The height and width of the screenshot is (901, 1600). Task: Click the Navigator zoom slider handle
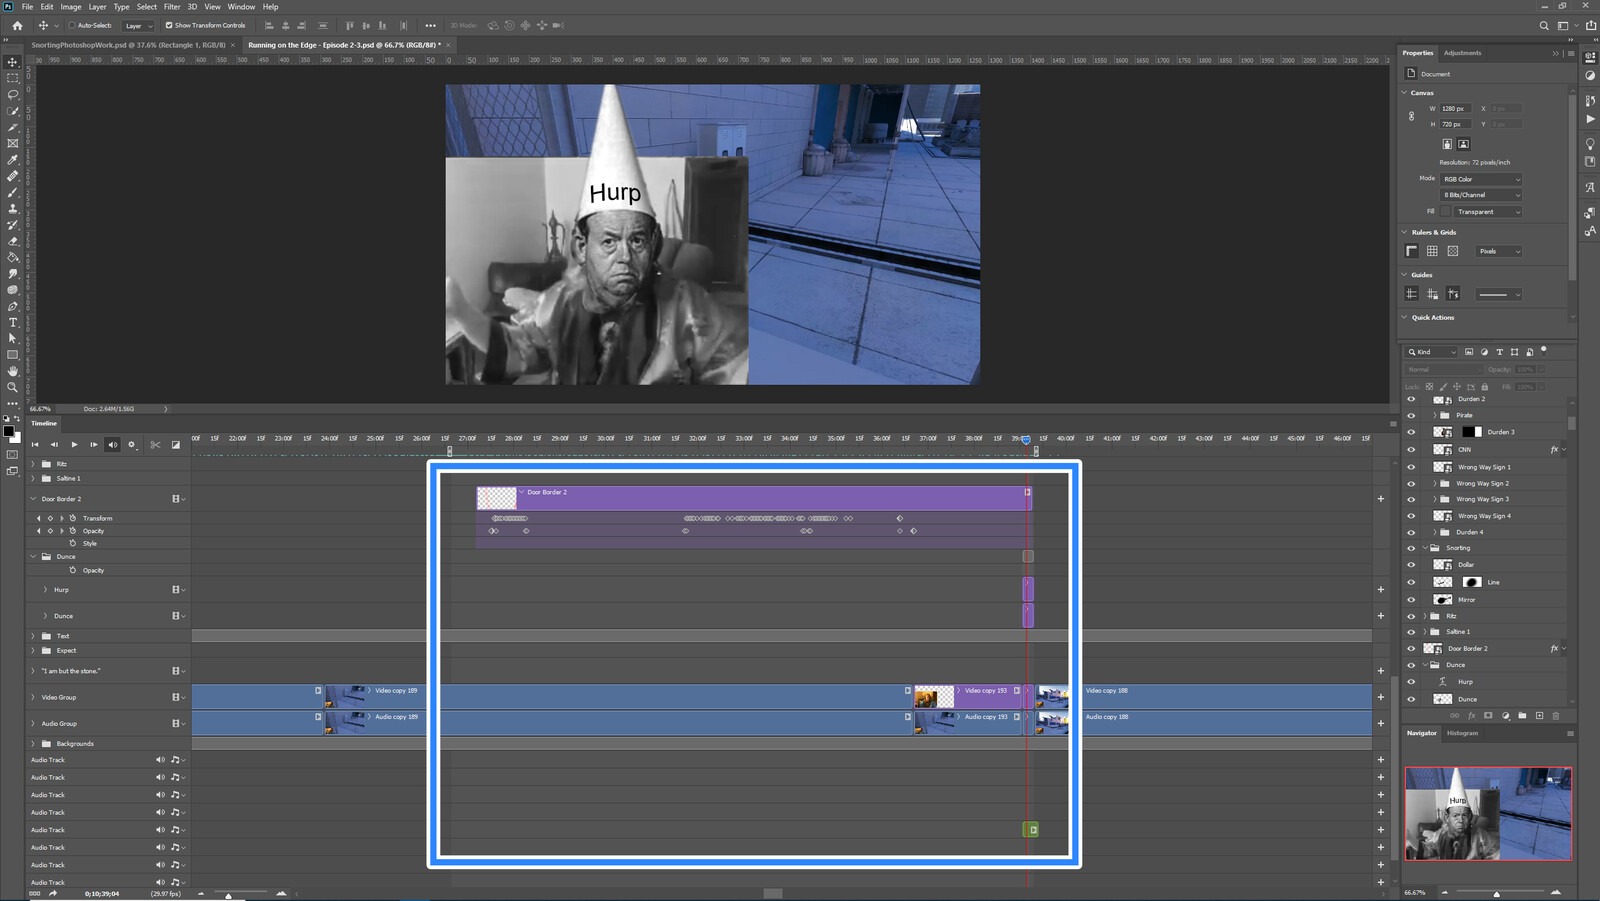1496,893
